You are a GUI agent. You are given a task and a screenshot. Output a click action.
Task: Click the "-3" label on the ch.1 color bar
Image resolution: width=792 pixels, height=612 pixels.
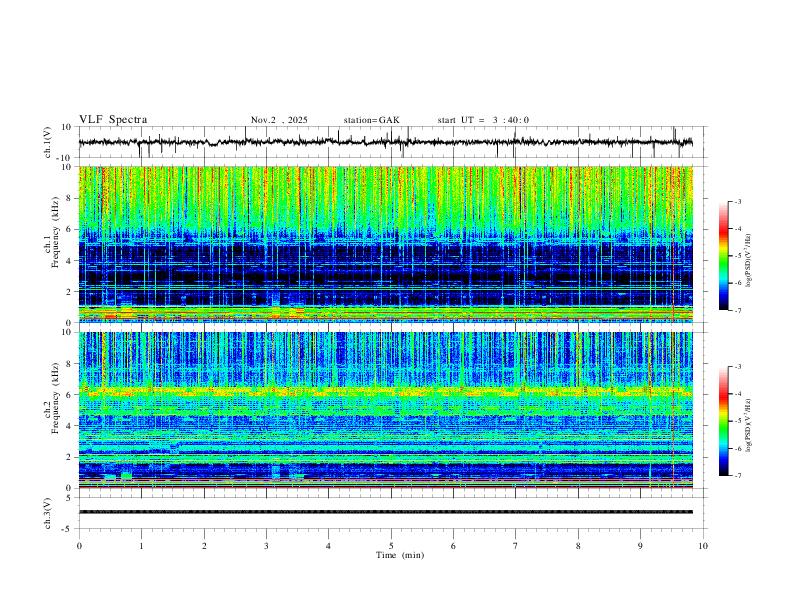[x=737, y=201]
